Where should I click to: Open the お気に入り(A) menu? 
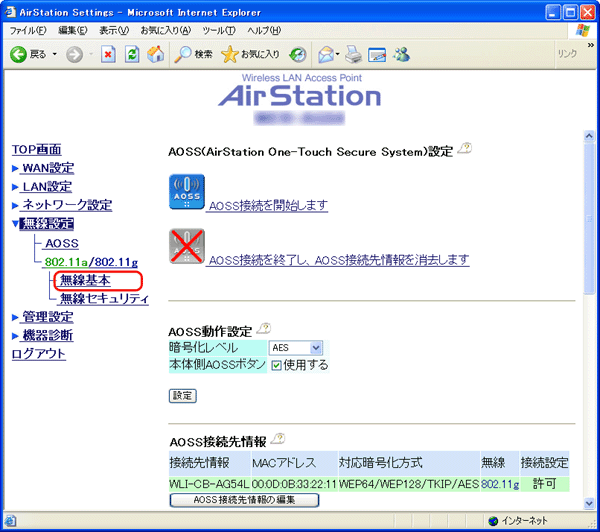pyautogui.click(x=166, y=30)
